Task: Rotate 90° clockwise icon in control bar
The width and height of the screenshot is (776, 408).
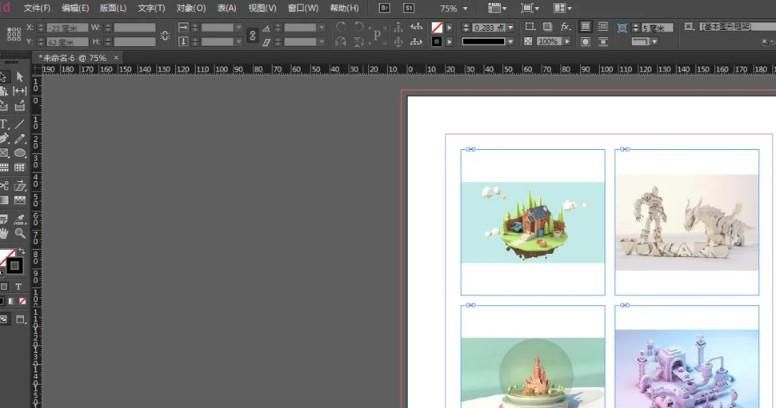Action: [341, 27]
